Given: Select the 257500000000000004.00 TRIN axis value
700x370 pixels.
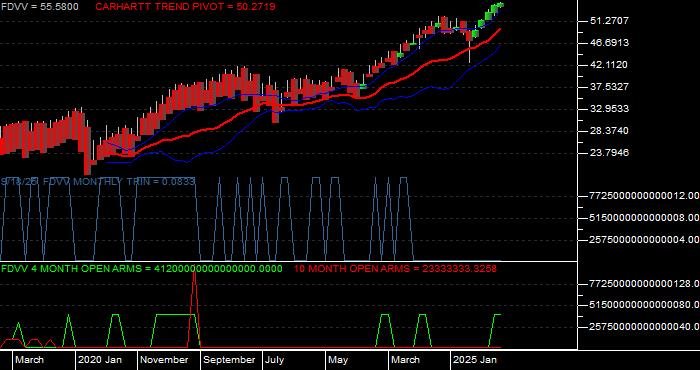Looking at the screenshot, I should click(645, 240).
